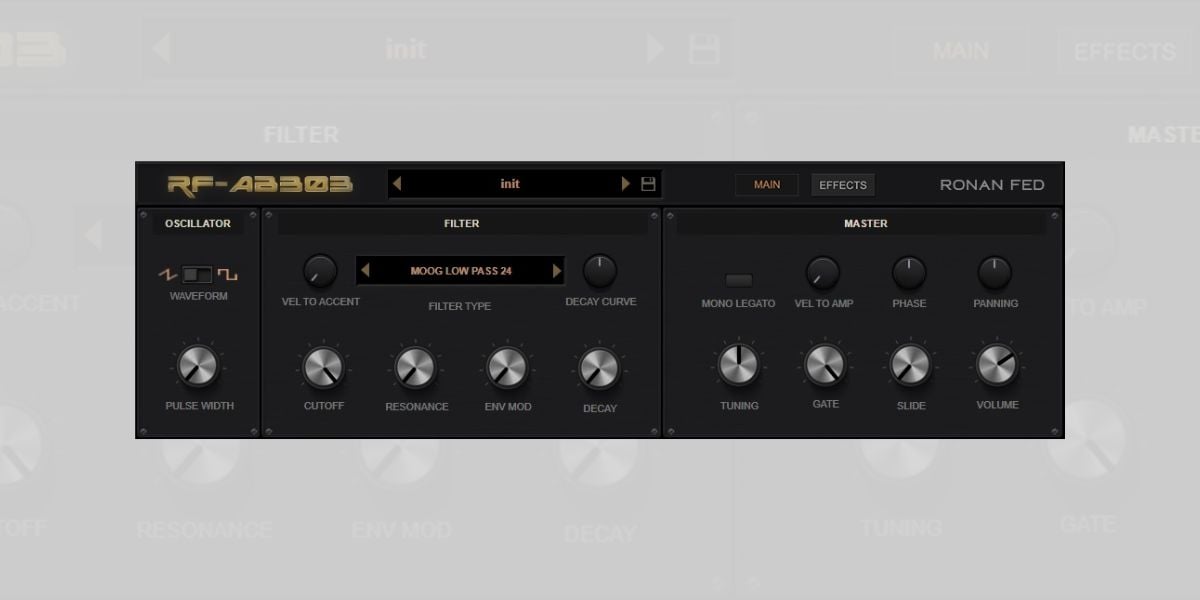Click the Ronan Fed brand link

point(992,185)
